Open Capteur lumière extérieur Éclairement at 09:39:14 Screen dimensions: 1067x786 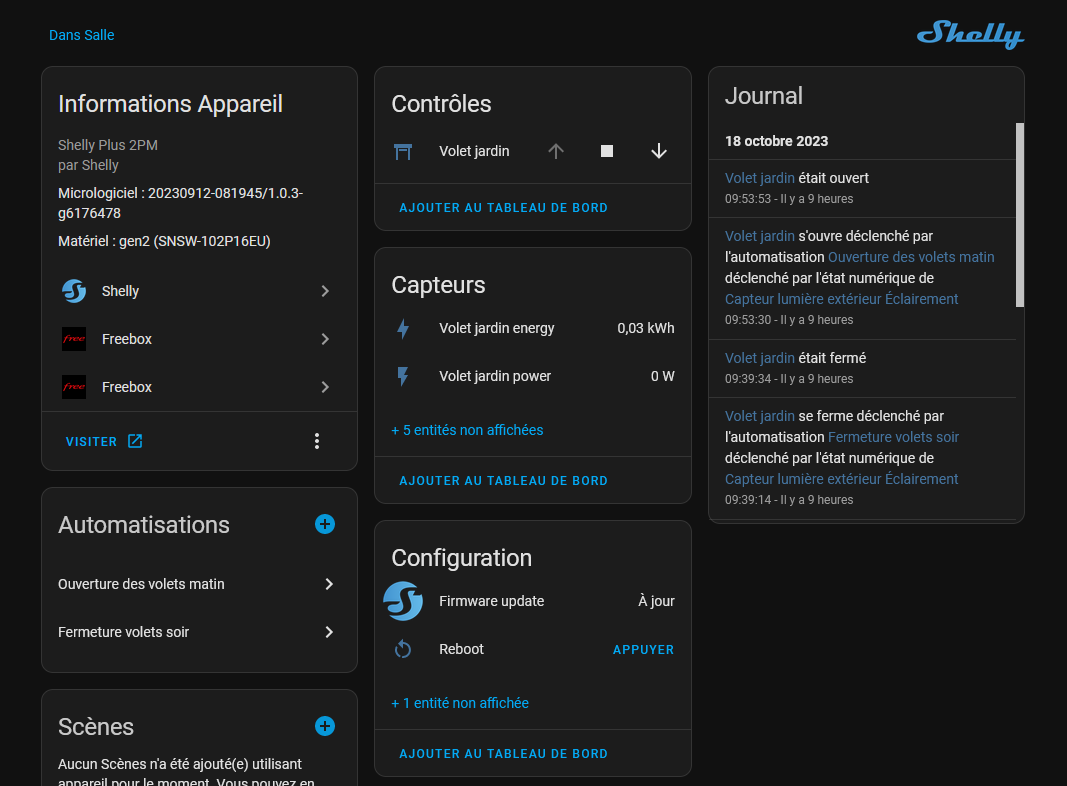[x=841, y=479]
